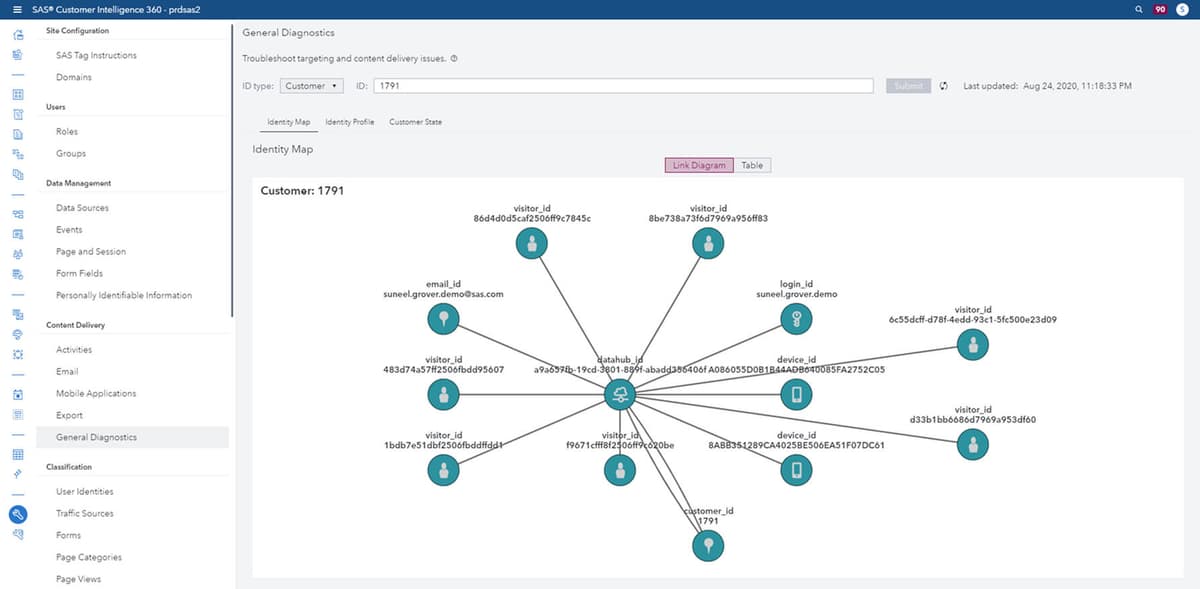Open Form Fields settings
The height and width of the screenshot is (589, 1200).
coord(80,273)
